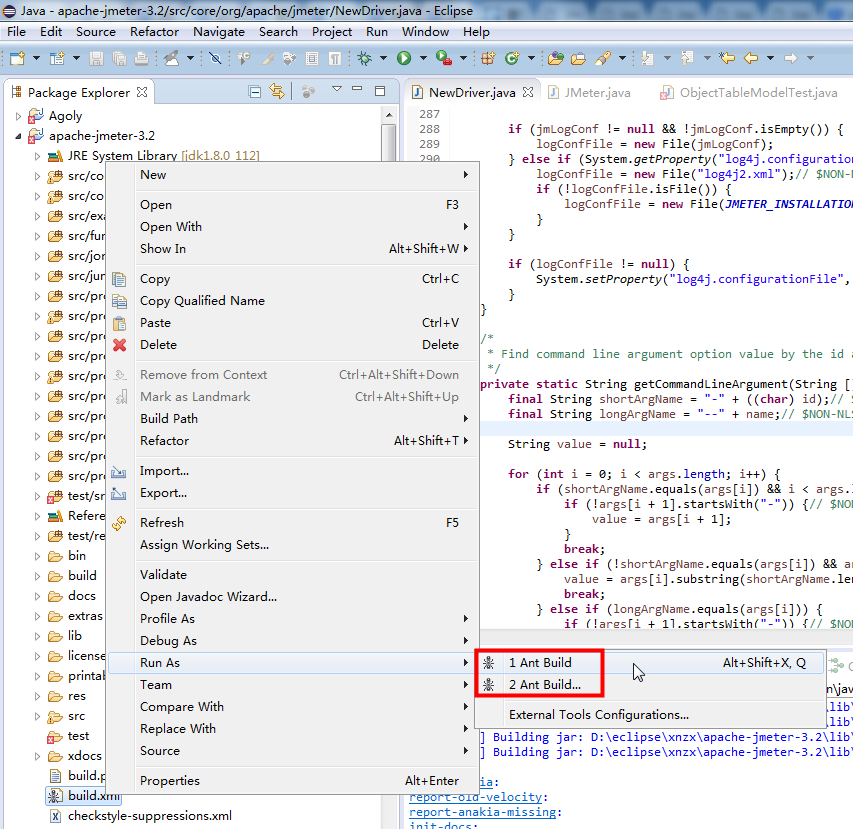This screenshot has width=853, height=829.
Task: Select '2 Ant Build...' in Run As submenu
Action: click(x=650, y=684)
